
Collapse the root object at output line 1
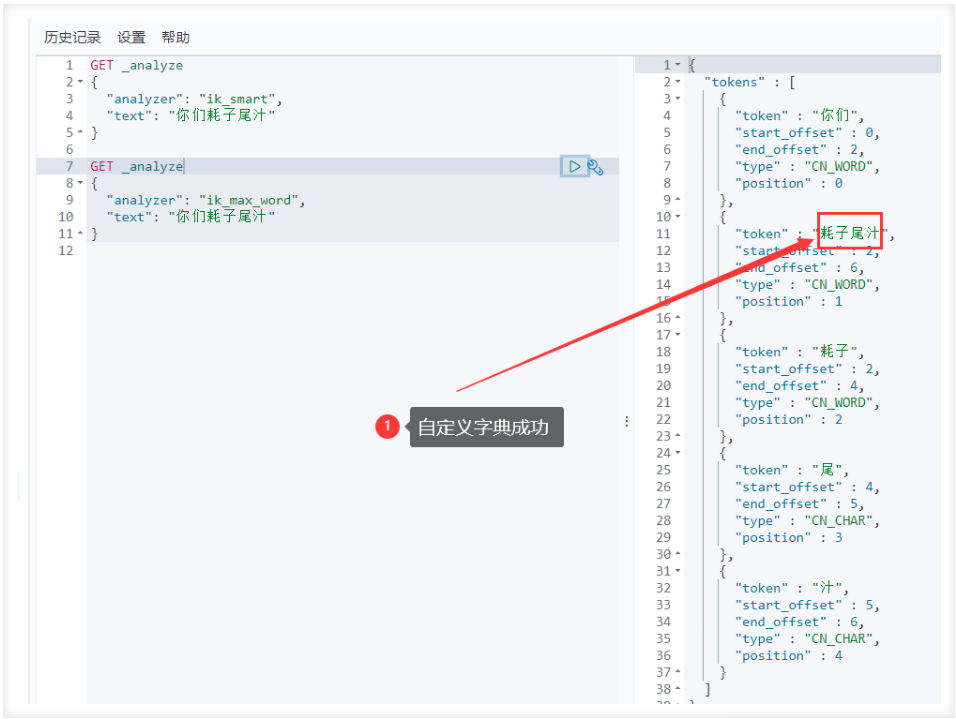(678, 65)
